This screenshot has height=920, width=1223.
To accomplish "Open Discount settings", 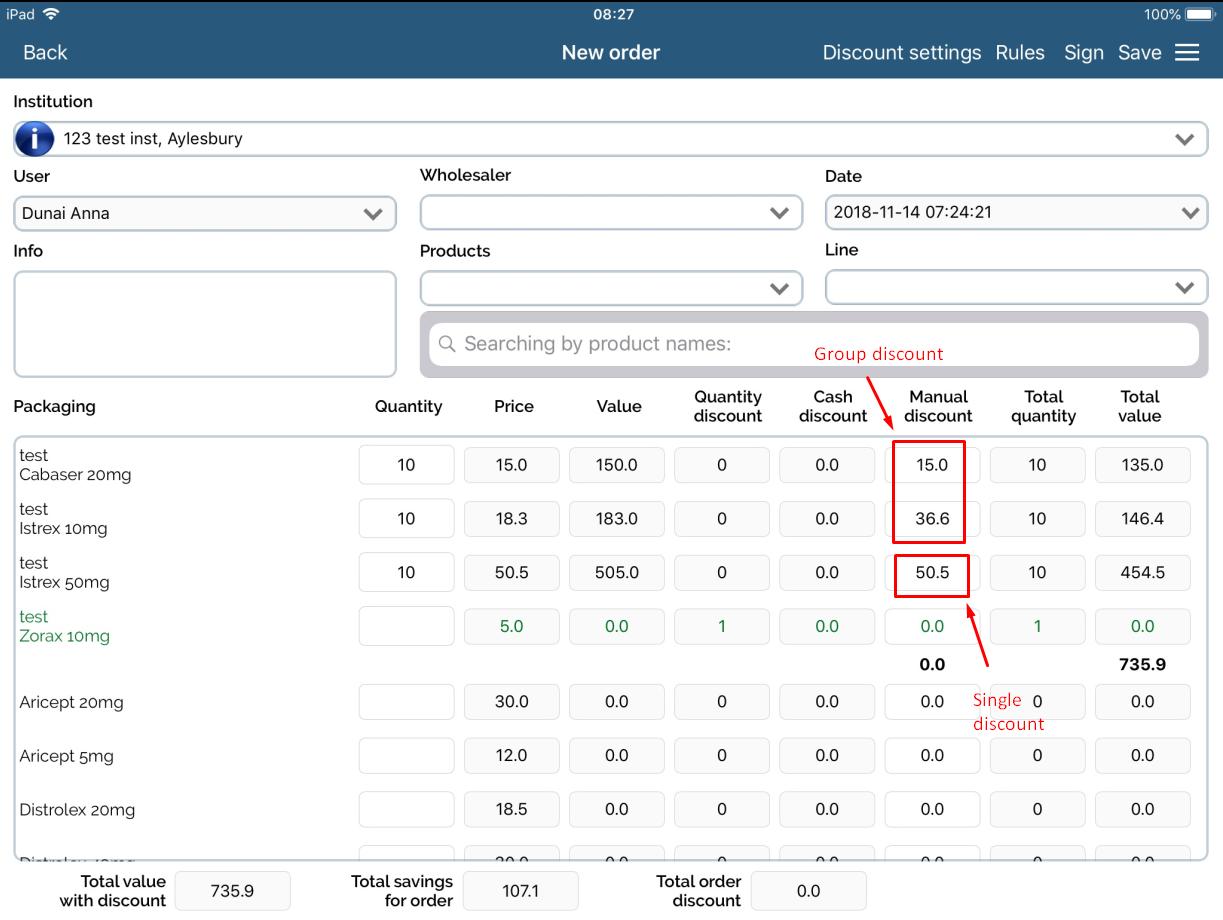I will [x=901, y=53].
